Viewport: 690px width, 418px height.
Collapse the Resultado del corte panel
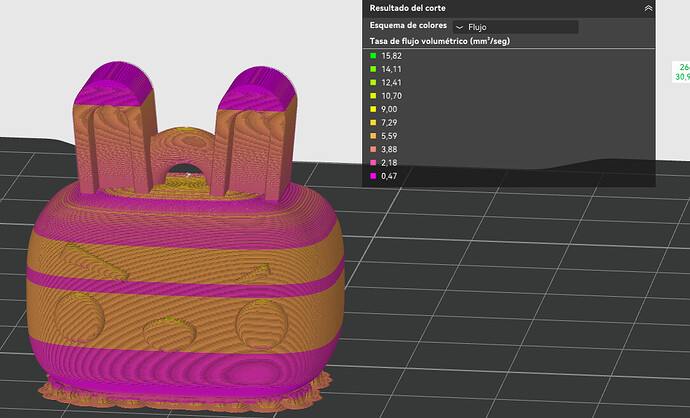pos(648,8)
